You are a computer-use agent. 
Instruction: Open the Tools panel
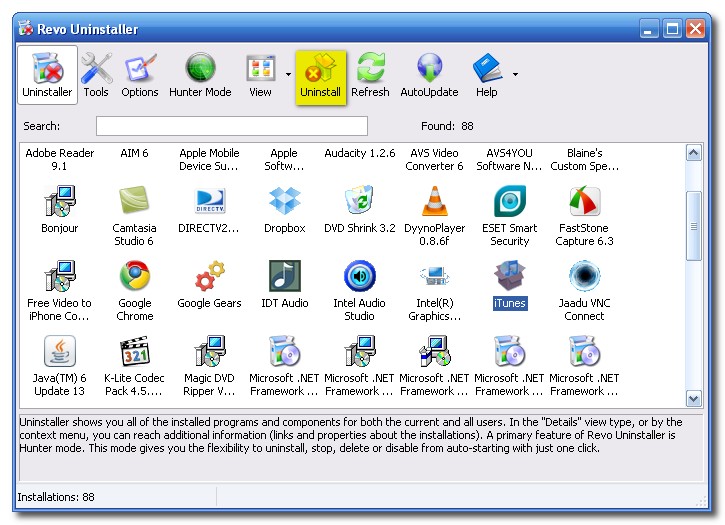(x=96, y=75)
